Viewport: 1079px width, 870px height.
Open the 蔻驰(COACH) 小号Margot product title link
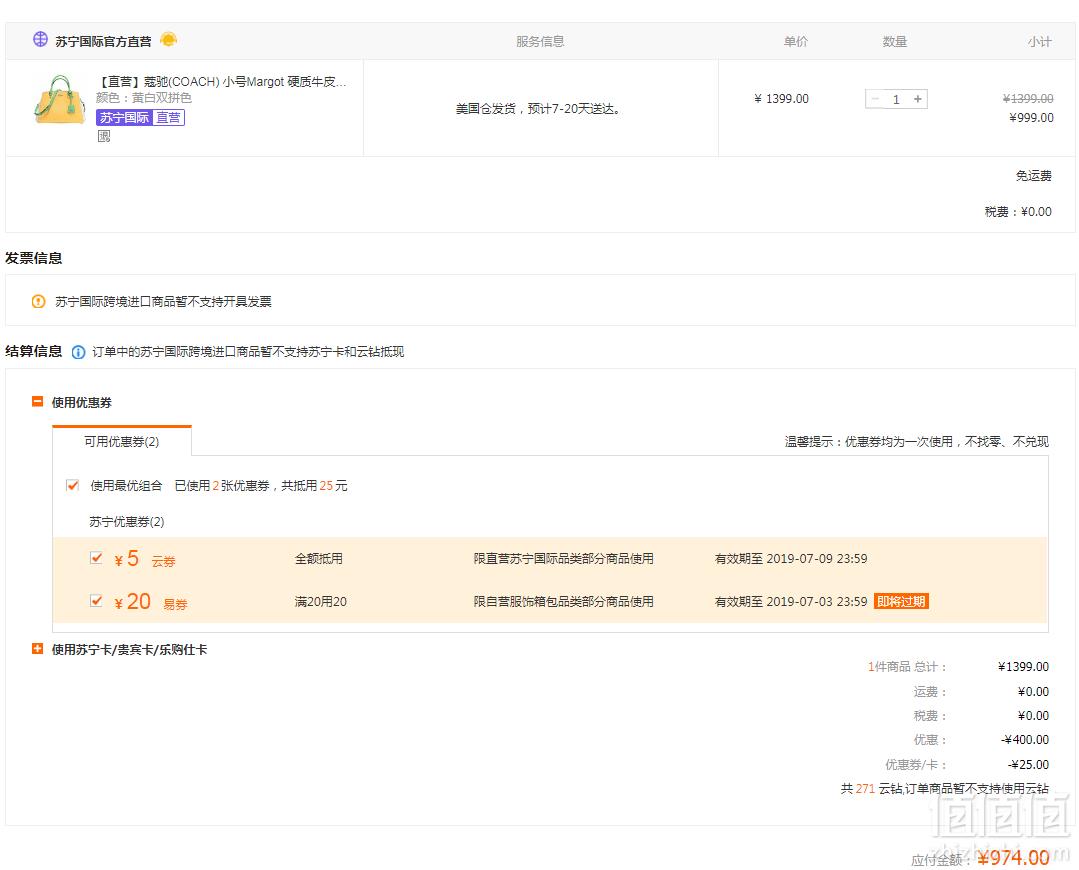(x=222, y=82)
